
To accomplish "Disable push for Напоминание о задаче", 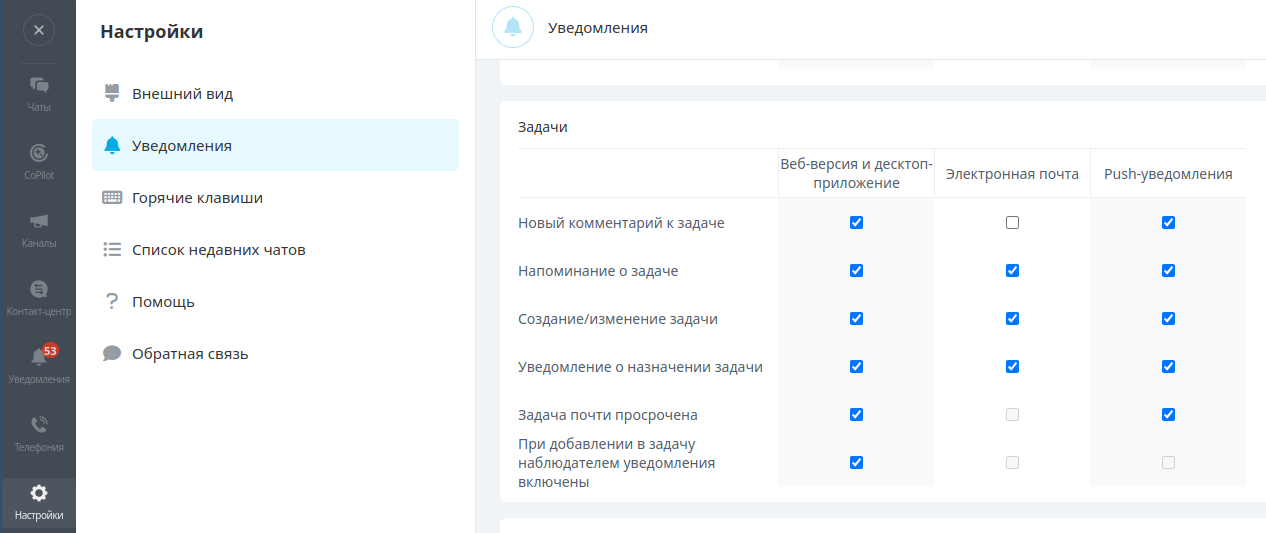I will point(1168,271).
